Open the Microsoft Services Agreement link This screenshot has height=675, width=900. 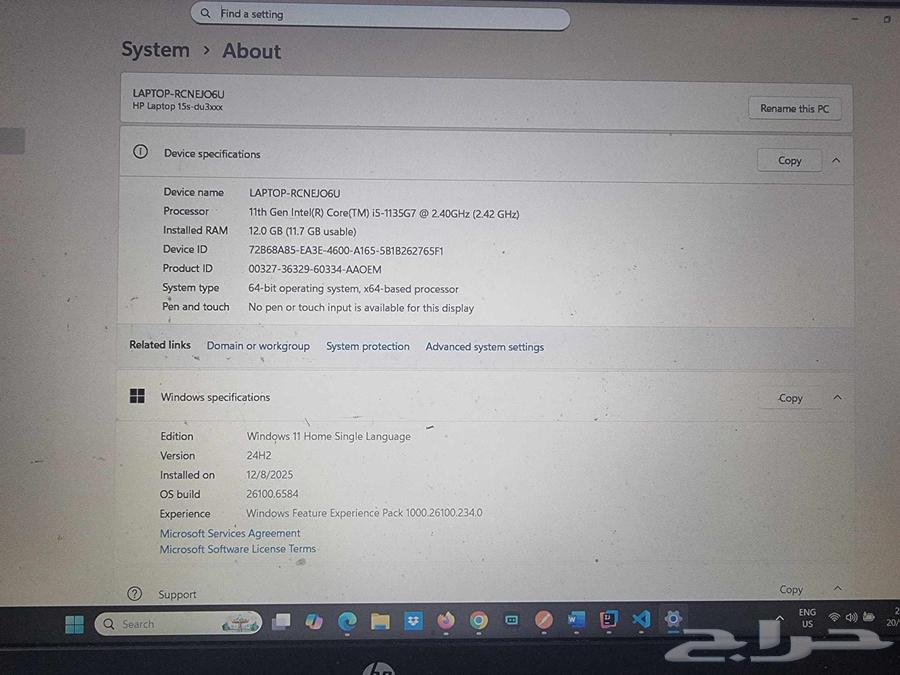pos(230,533)
